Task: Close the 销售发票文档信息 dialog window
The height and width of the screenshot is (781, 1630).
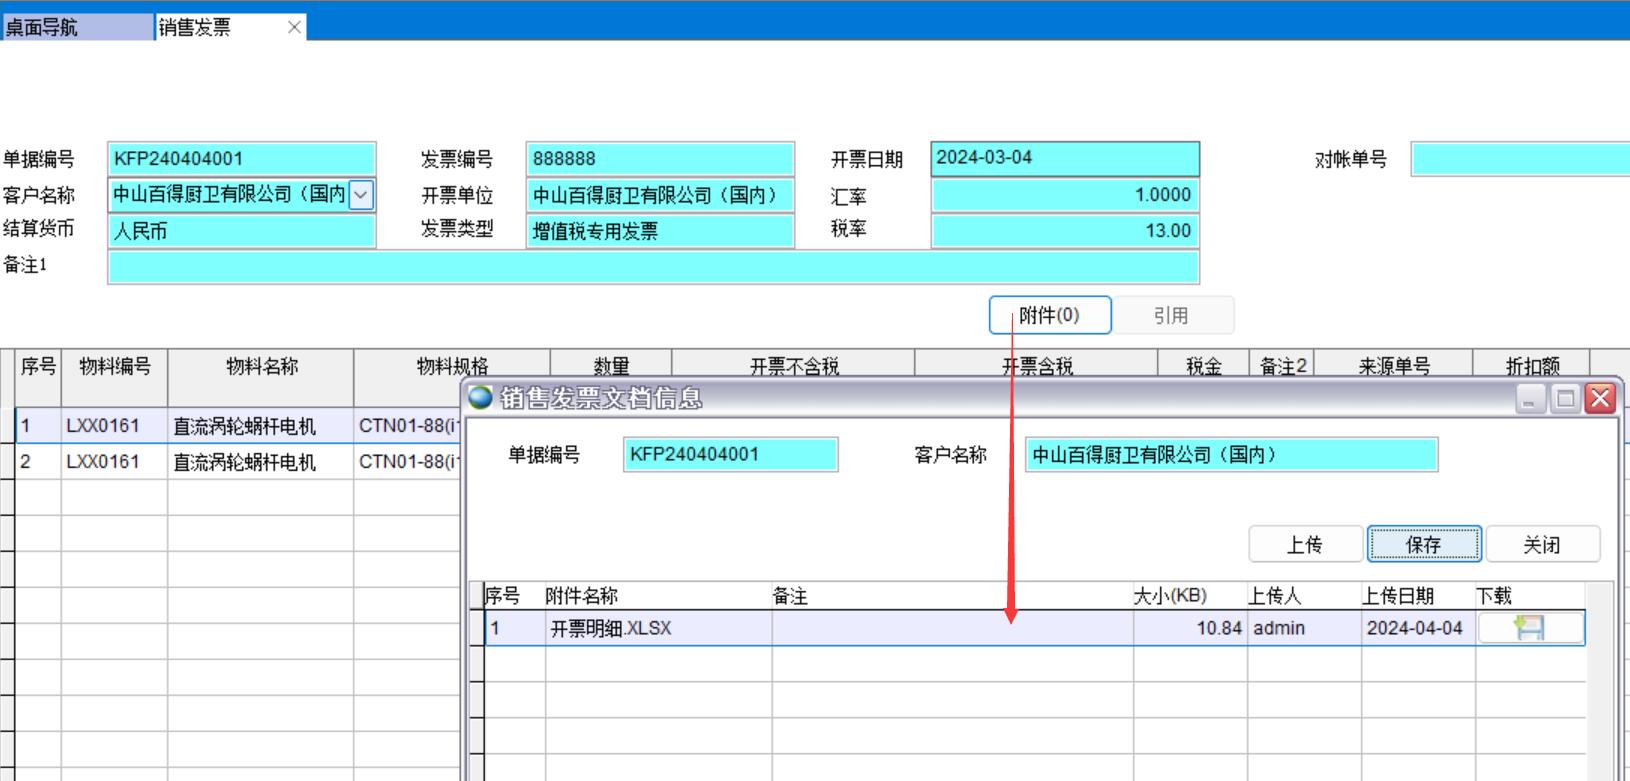Action: [1600, 399]
